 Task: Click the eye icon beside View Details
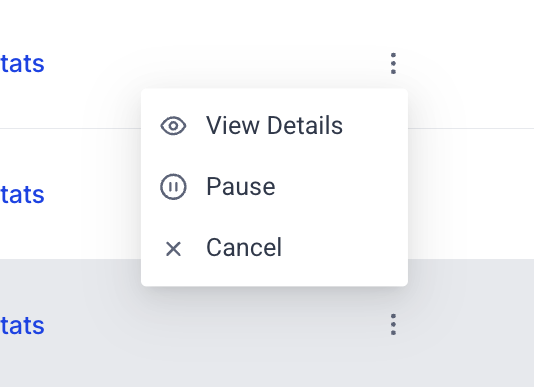tap(173, 126)
